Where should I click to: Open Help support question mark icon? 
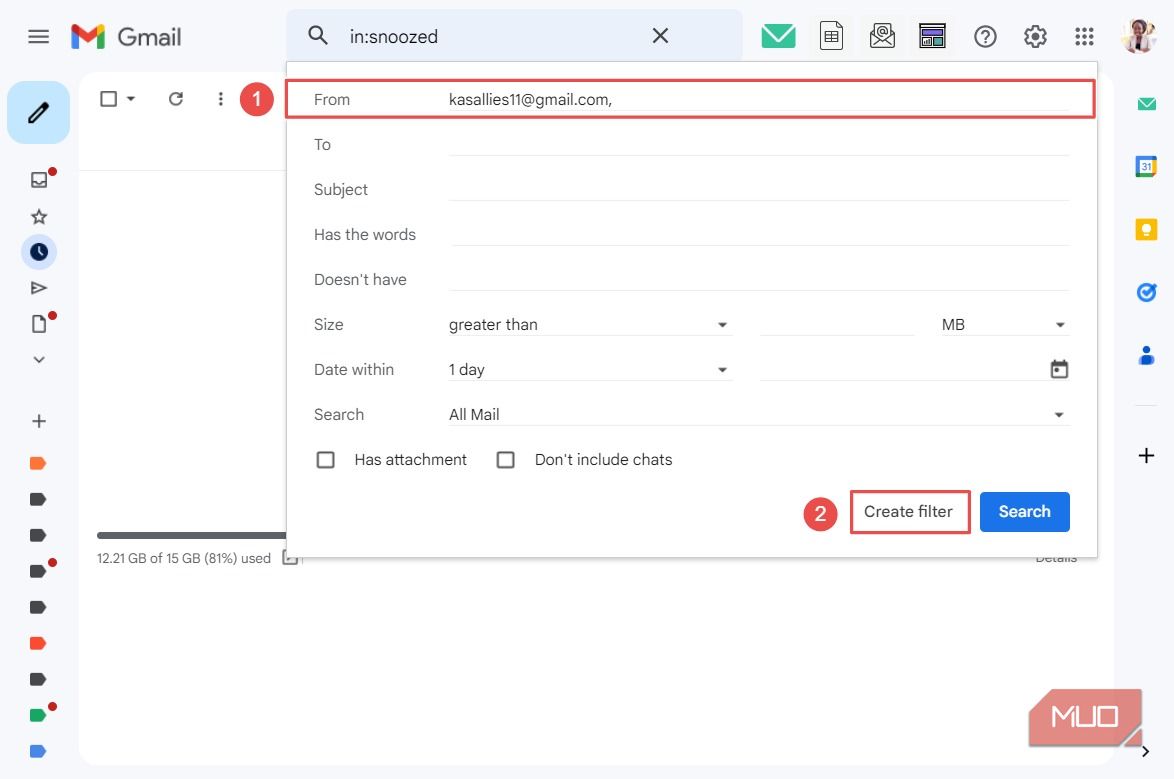click(x=985, y=36)
